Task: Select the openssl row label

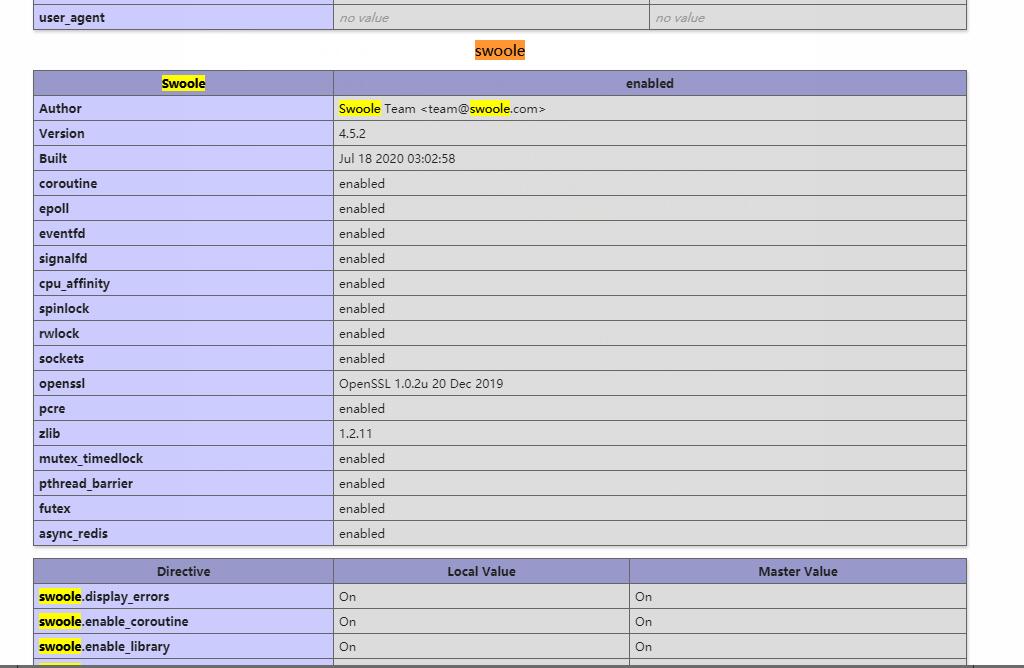Action: [62, 383]
